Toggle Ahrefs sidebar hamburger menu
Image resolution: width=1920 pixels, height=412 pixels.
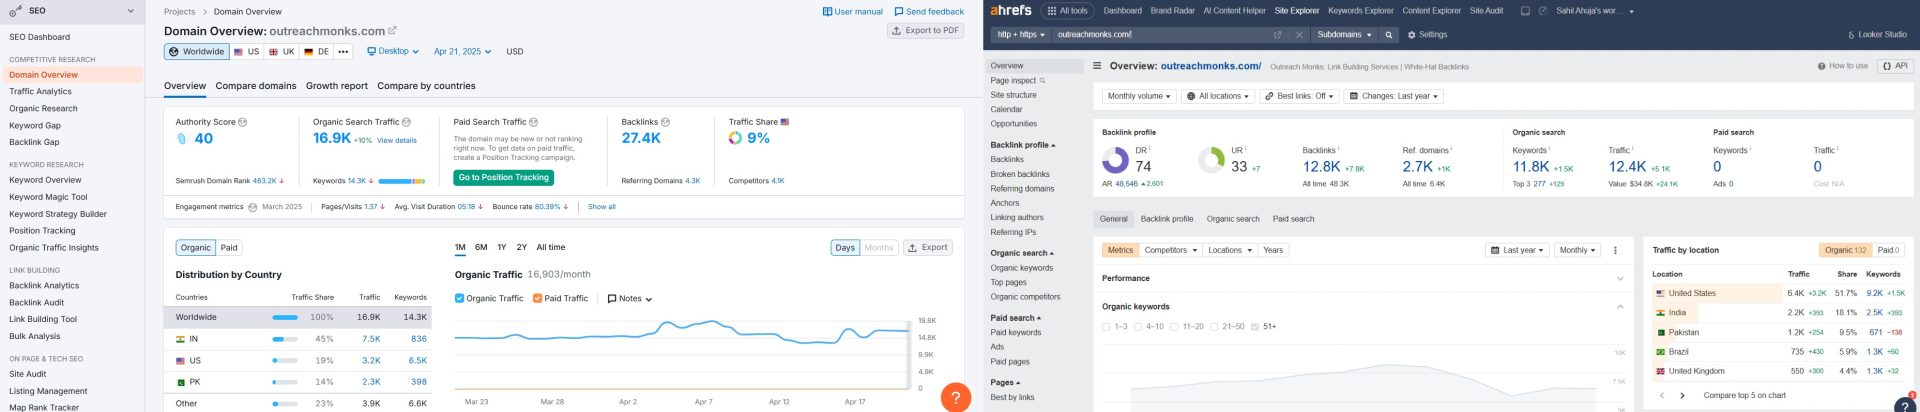click(1097, 66)
